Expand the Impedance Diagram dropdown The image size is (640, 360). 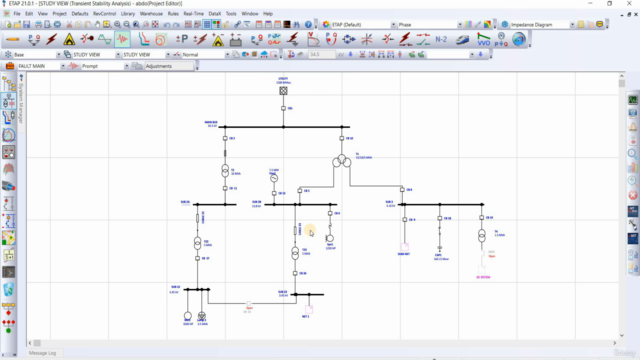point(572,25)
